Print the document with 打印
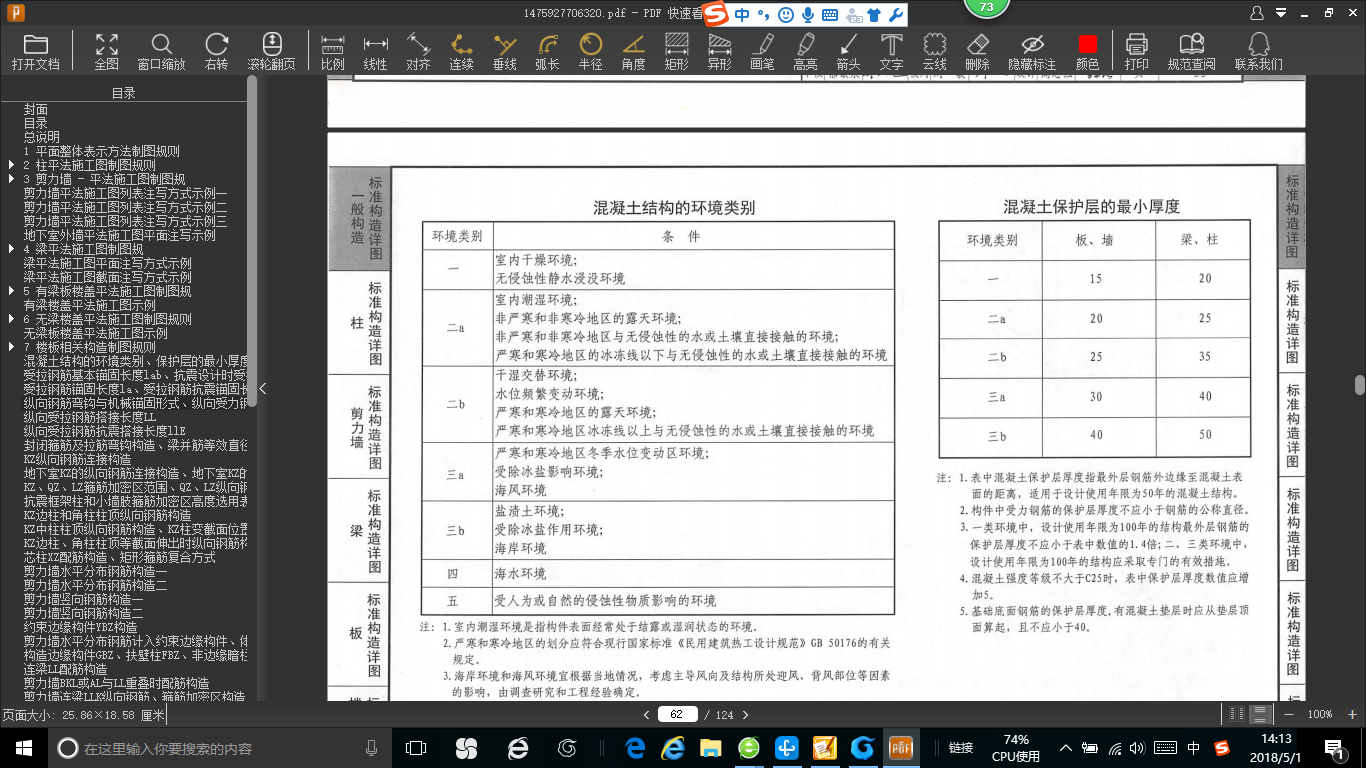Viewport: 1366px width, 768px height. pyautogui.click(x=1136, y=51)
